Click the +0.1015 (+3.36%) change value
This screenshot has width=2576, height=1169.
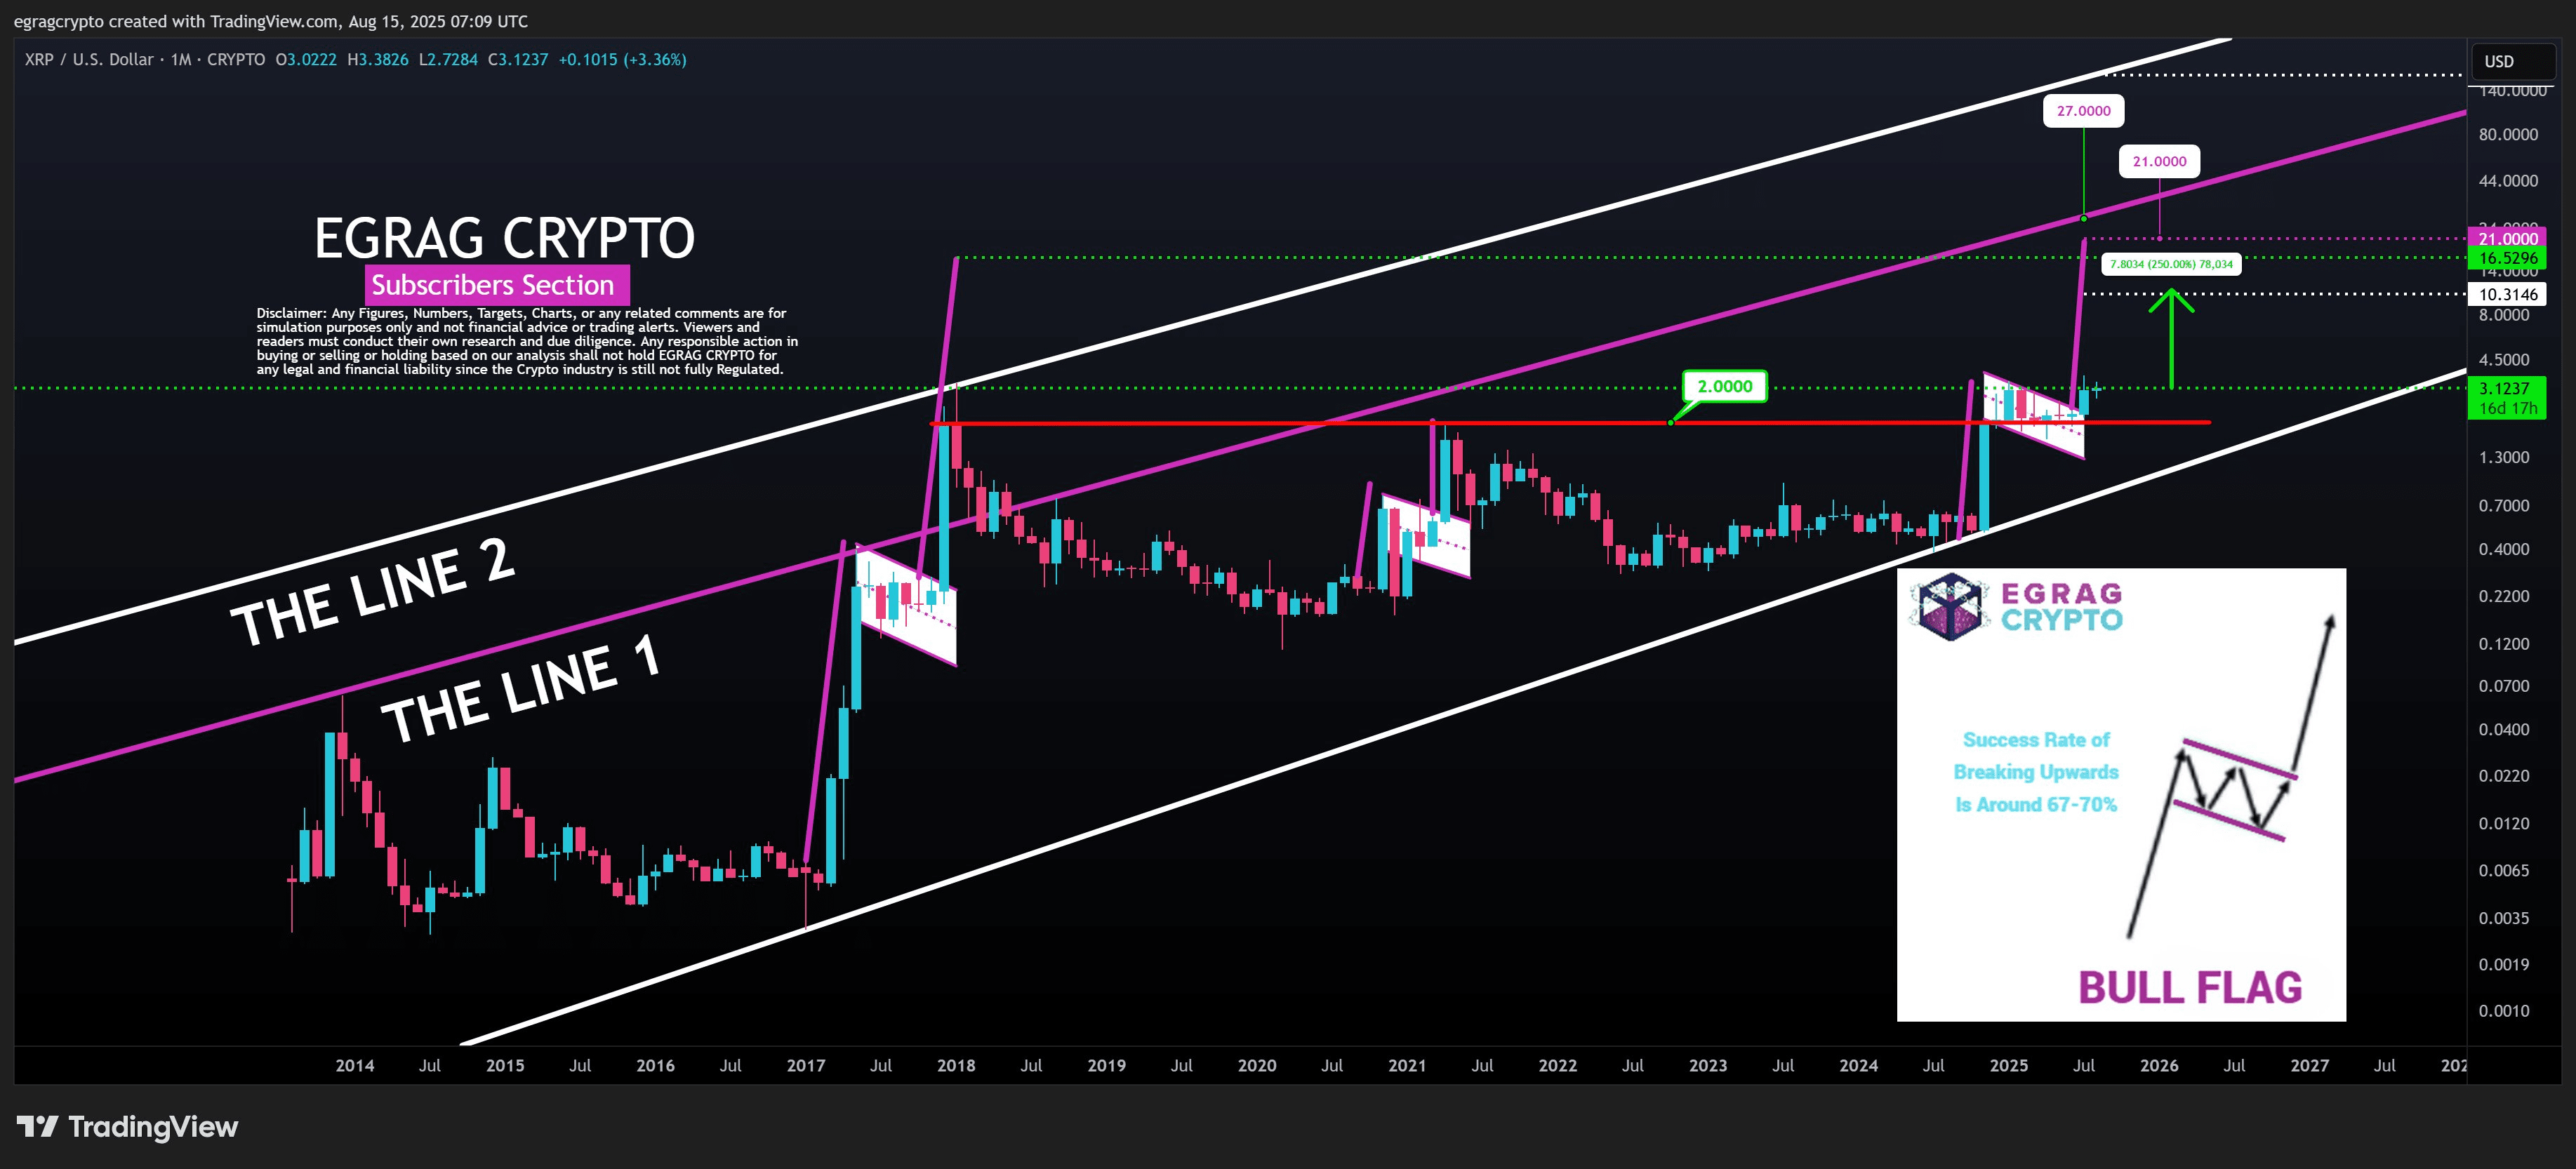pos(622,60)
